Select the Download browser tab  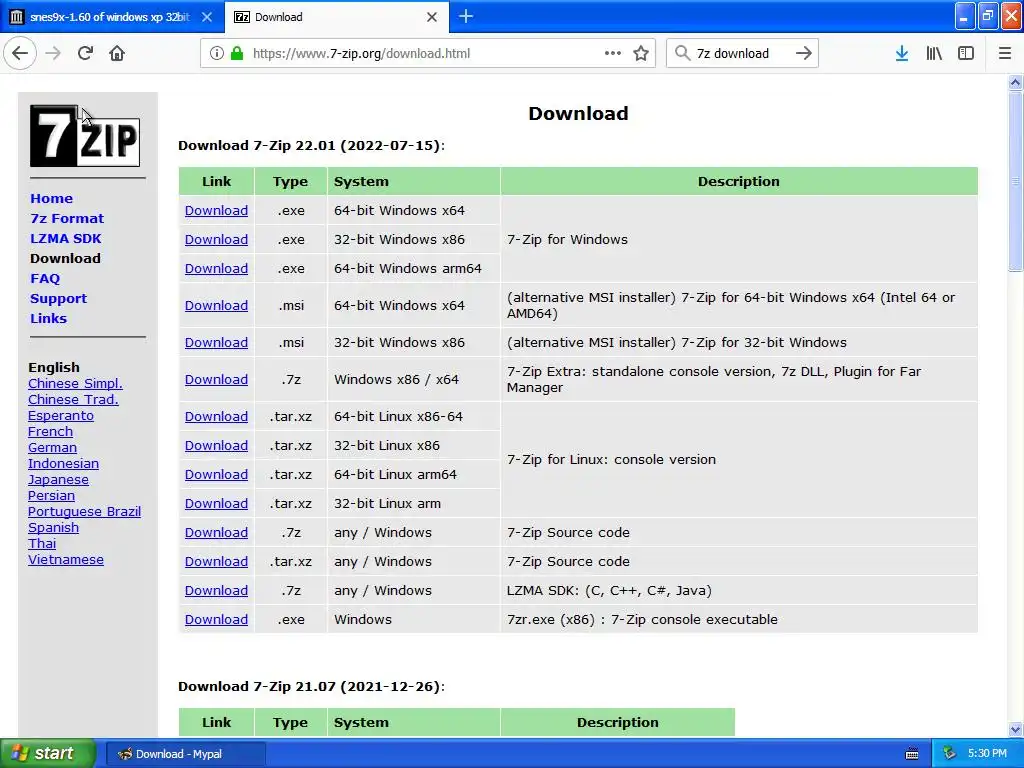337,17
